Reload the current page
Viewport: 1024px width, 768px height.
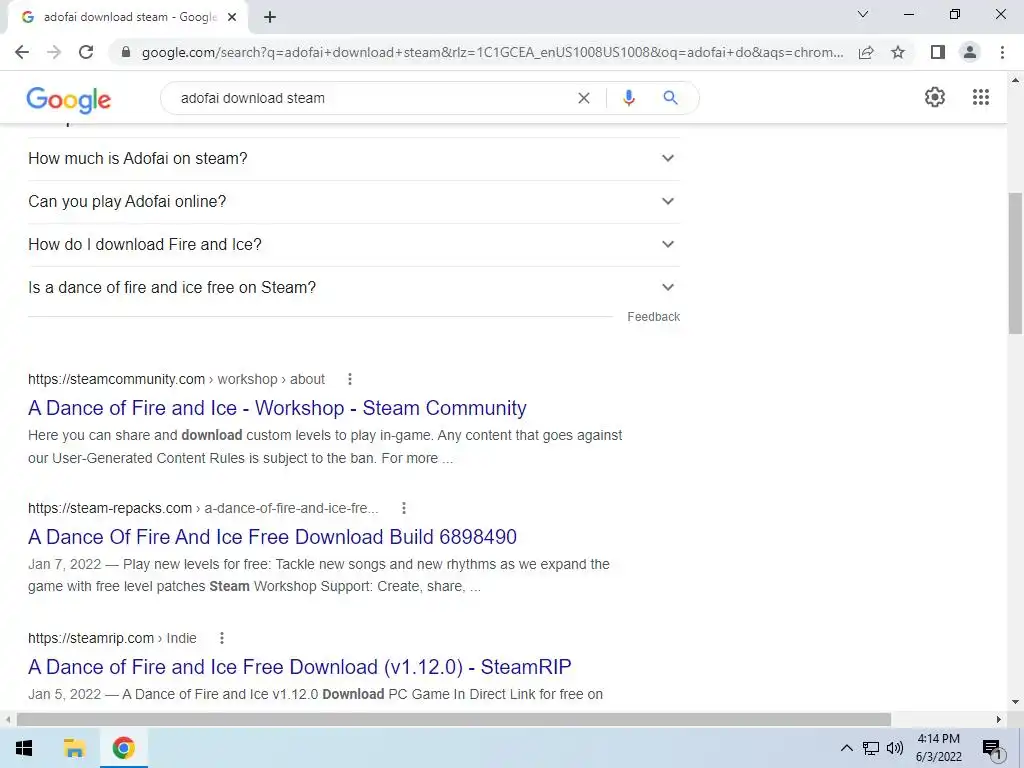86,52
